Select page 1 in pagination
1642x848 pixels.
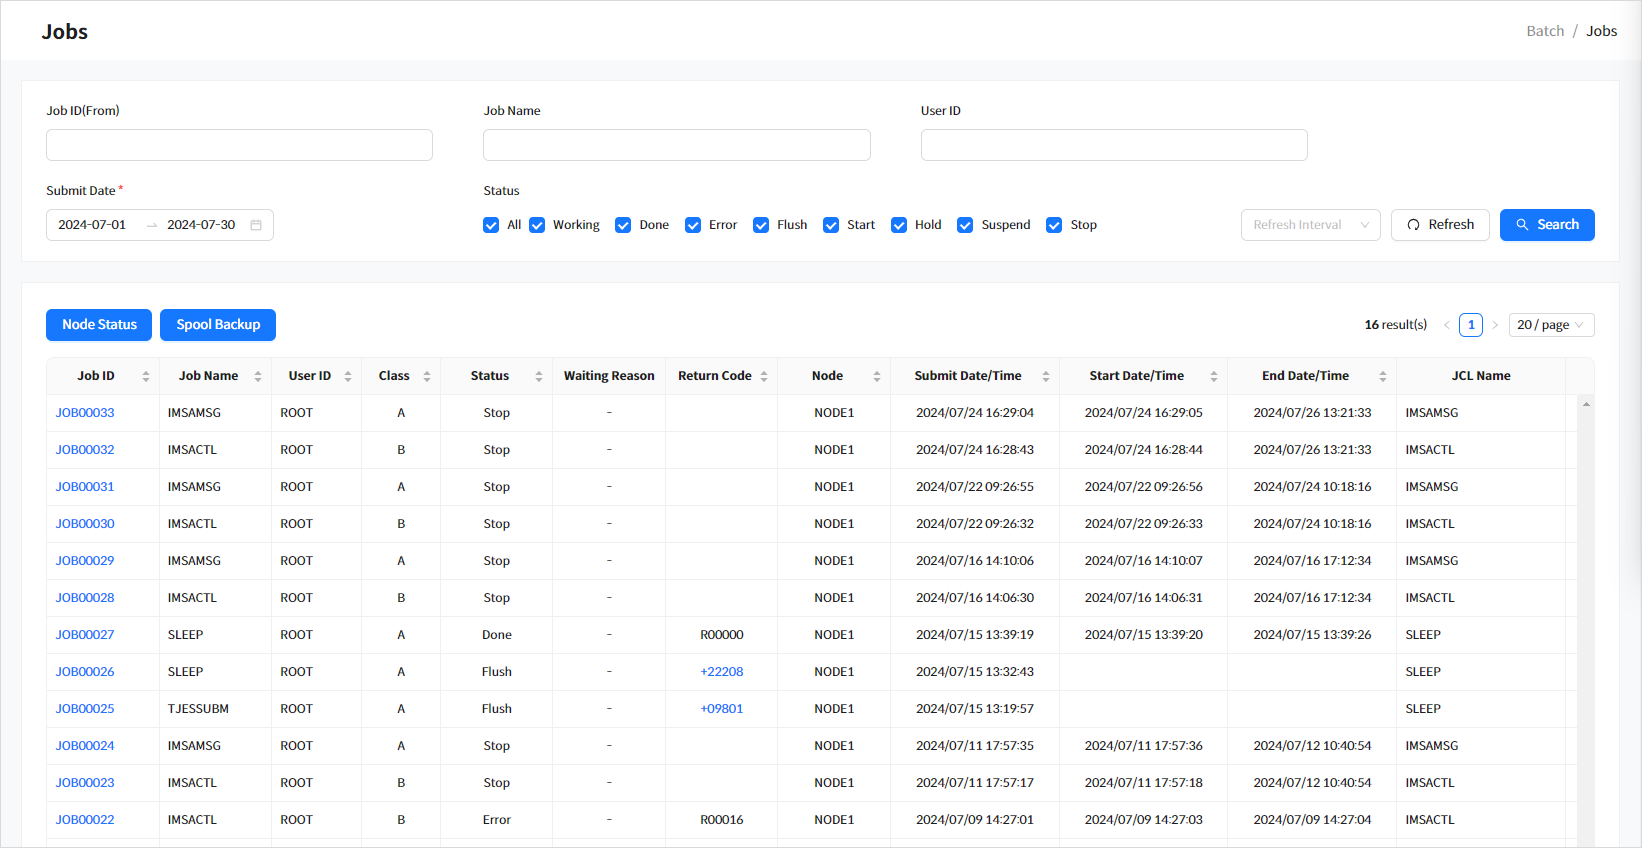pos(1470,325)
